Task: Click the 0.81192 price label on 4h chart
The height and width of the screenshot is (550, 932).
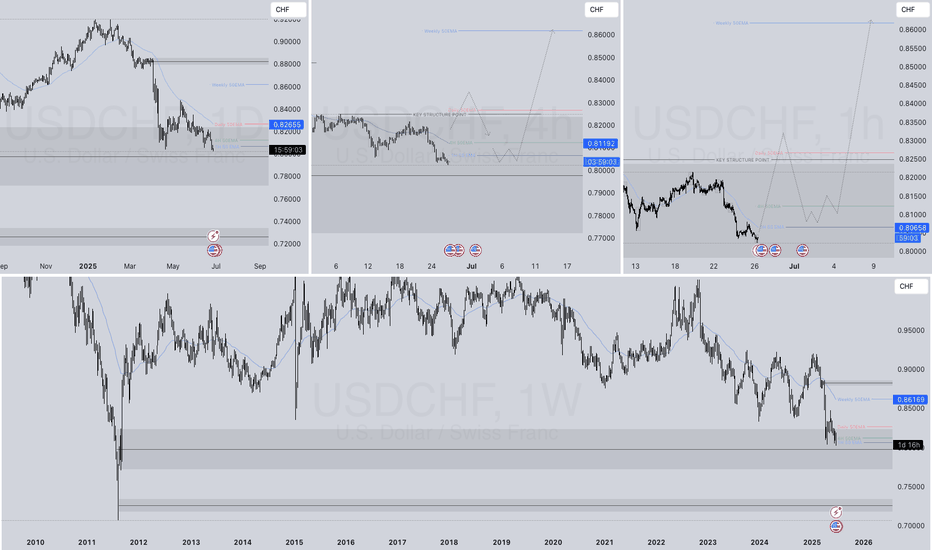Action: [602, 143]
